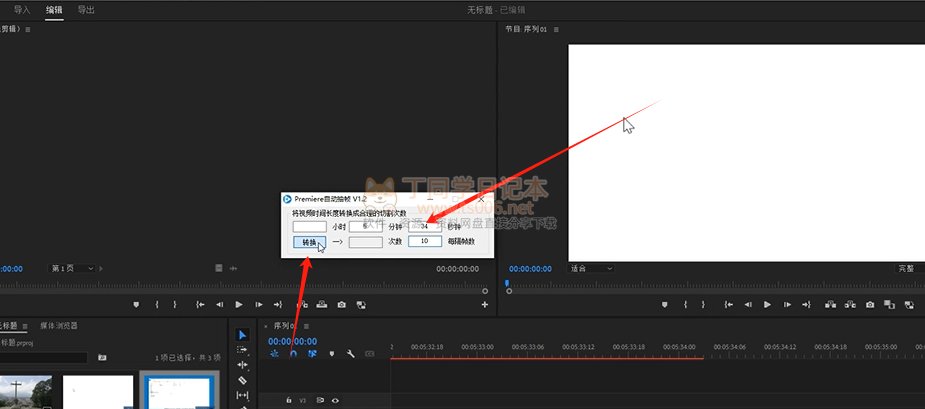This screenshot has height=409, width=925.
Task: Select the Selection tool in the tools panel
Action: click(242, 335)
